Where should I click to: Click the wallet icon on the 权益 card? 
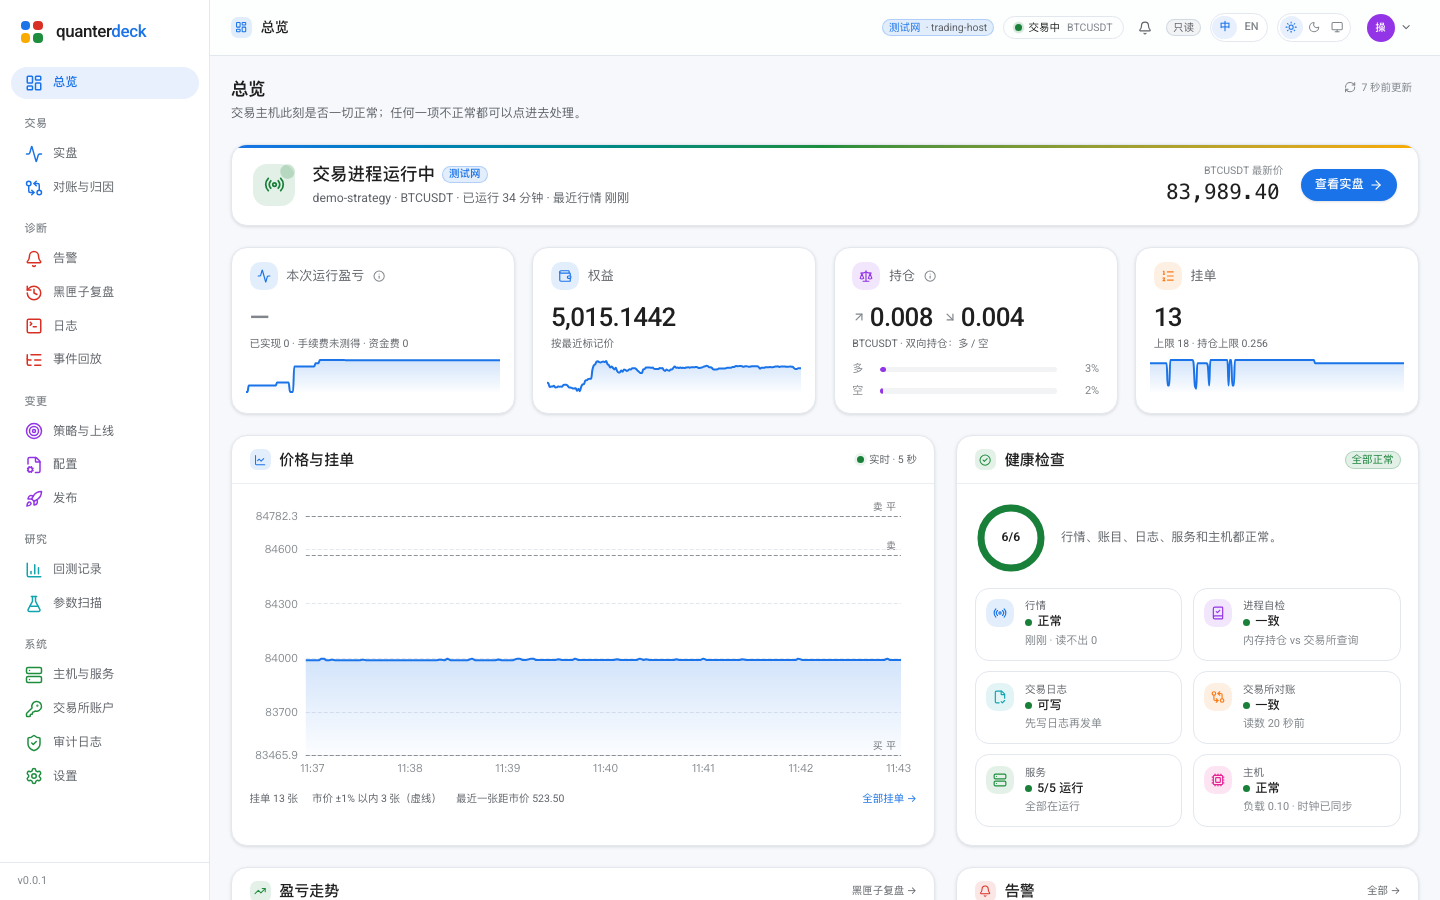(x=565, y=276)
